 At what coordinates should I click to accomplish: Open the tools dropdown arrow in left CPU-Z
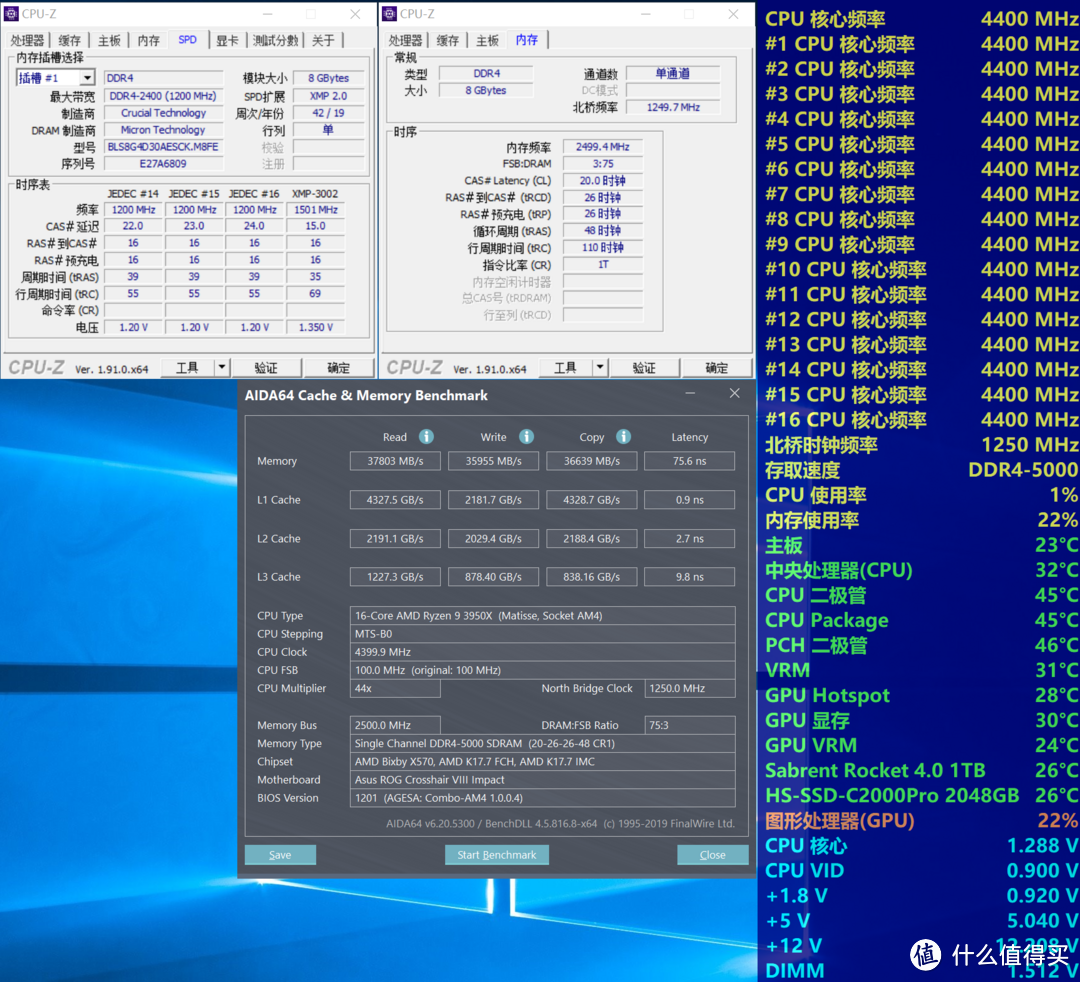click(222, 368)
